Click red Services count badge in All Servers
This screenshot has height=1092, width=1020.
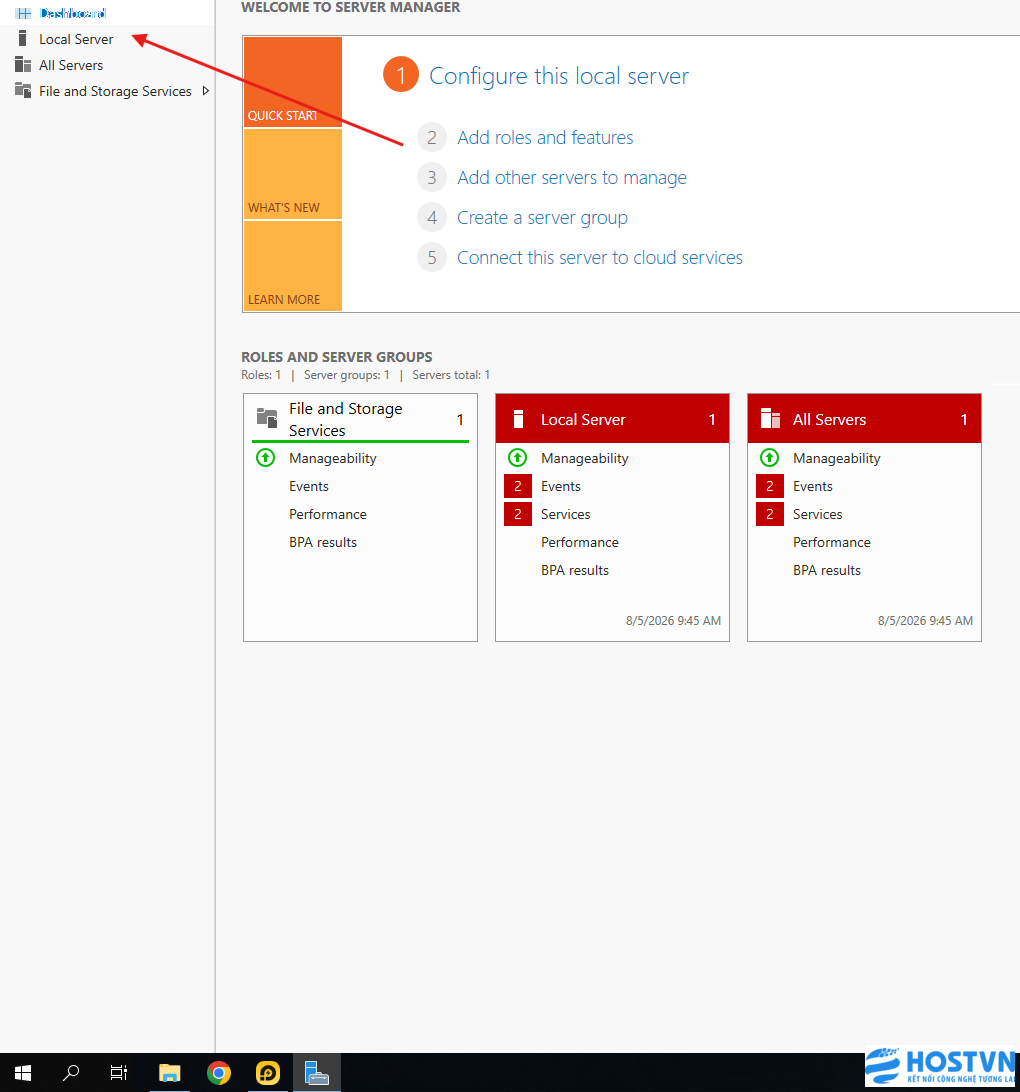click(x=769, y=514)
